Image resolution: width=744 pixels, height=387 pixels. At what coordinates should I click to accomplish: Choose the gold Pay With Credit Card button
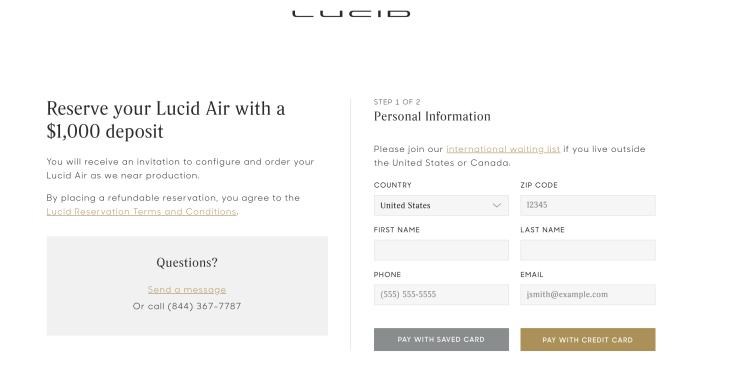click(587, 340)
